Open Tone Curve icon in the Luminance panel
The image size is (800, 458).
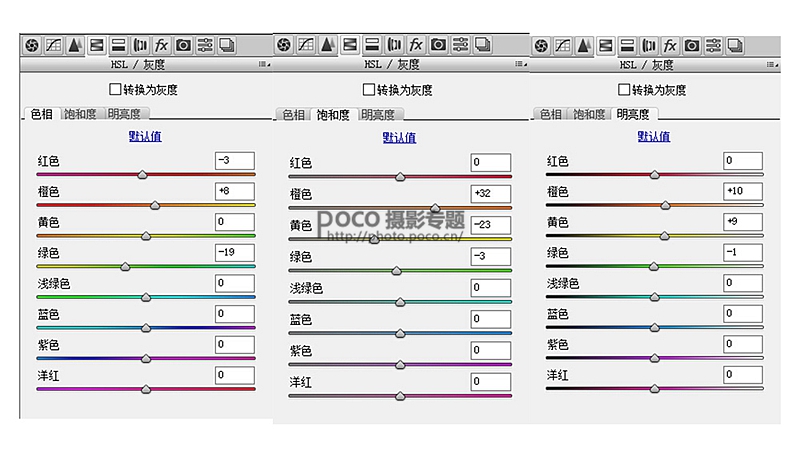[x=563, y=46]
